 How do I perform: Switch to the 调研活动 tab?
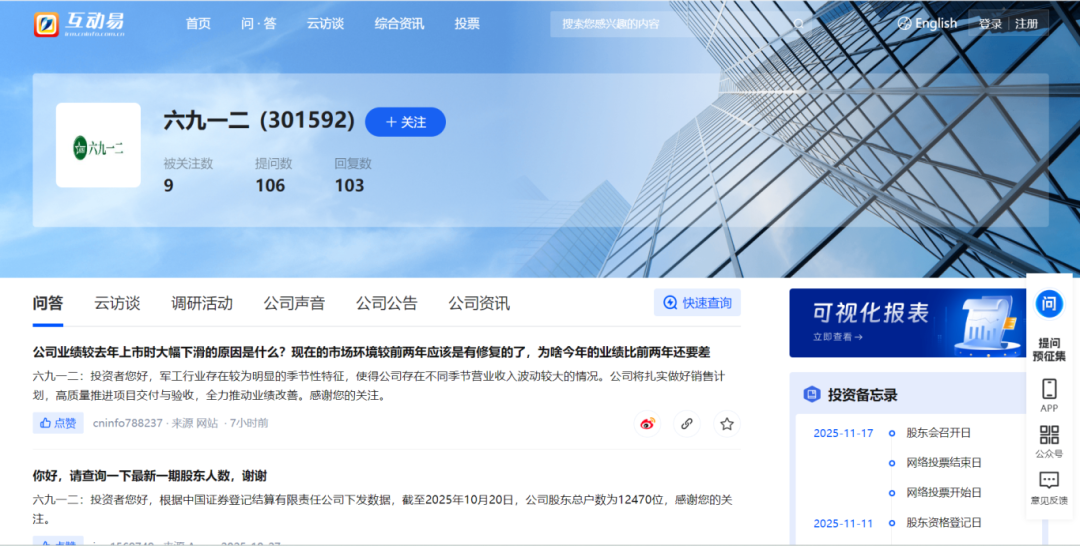(x=202, y=303)
